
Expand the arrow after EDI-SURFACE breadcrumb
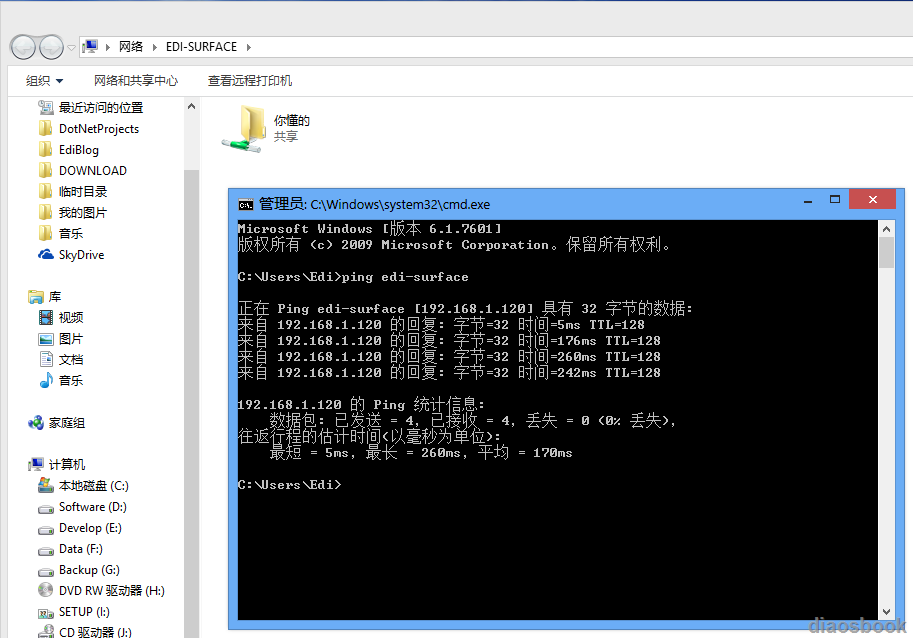click(x=249, y=47)
